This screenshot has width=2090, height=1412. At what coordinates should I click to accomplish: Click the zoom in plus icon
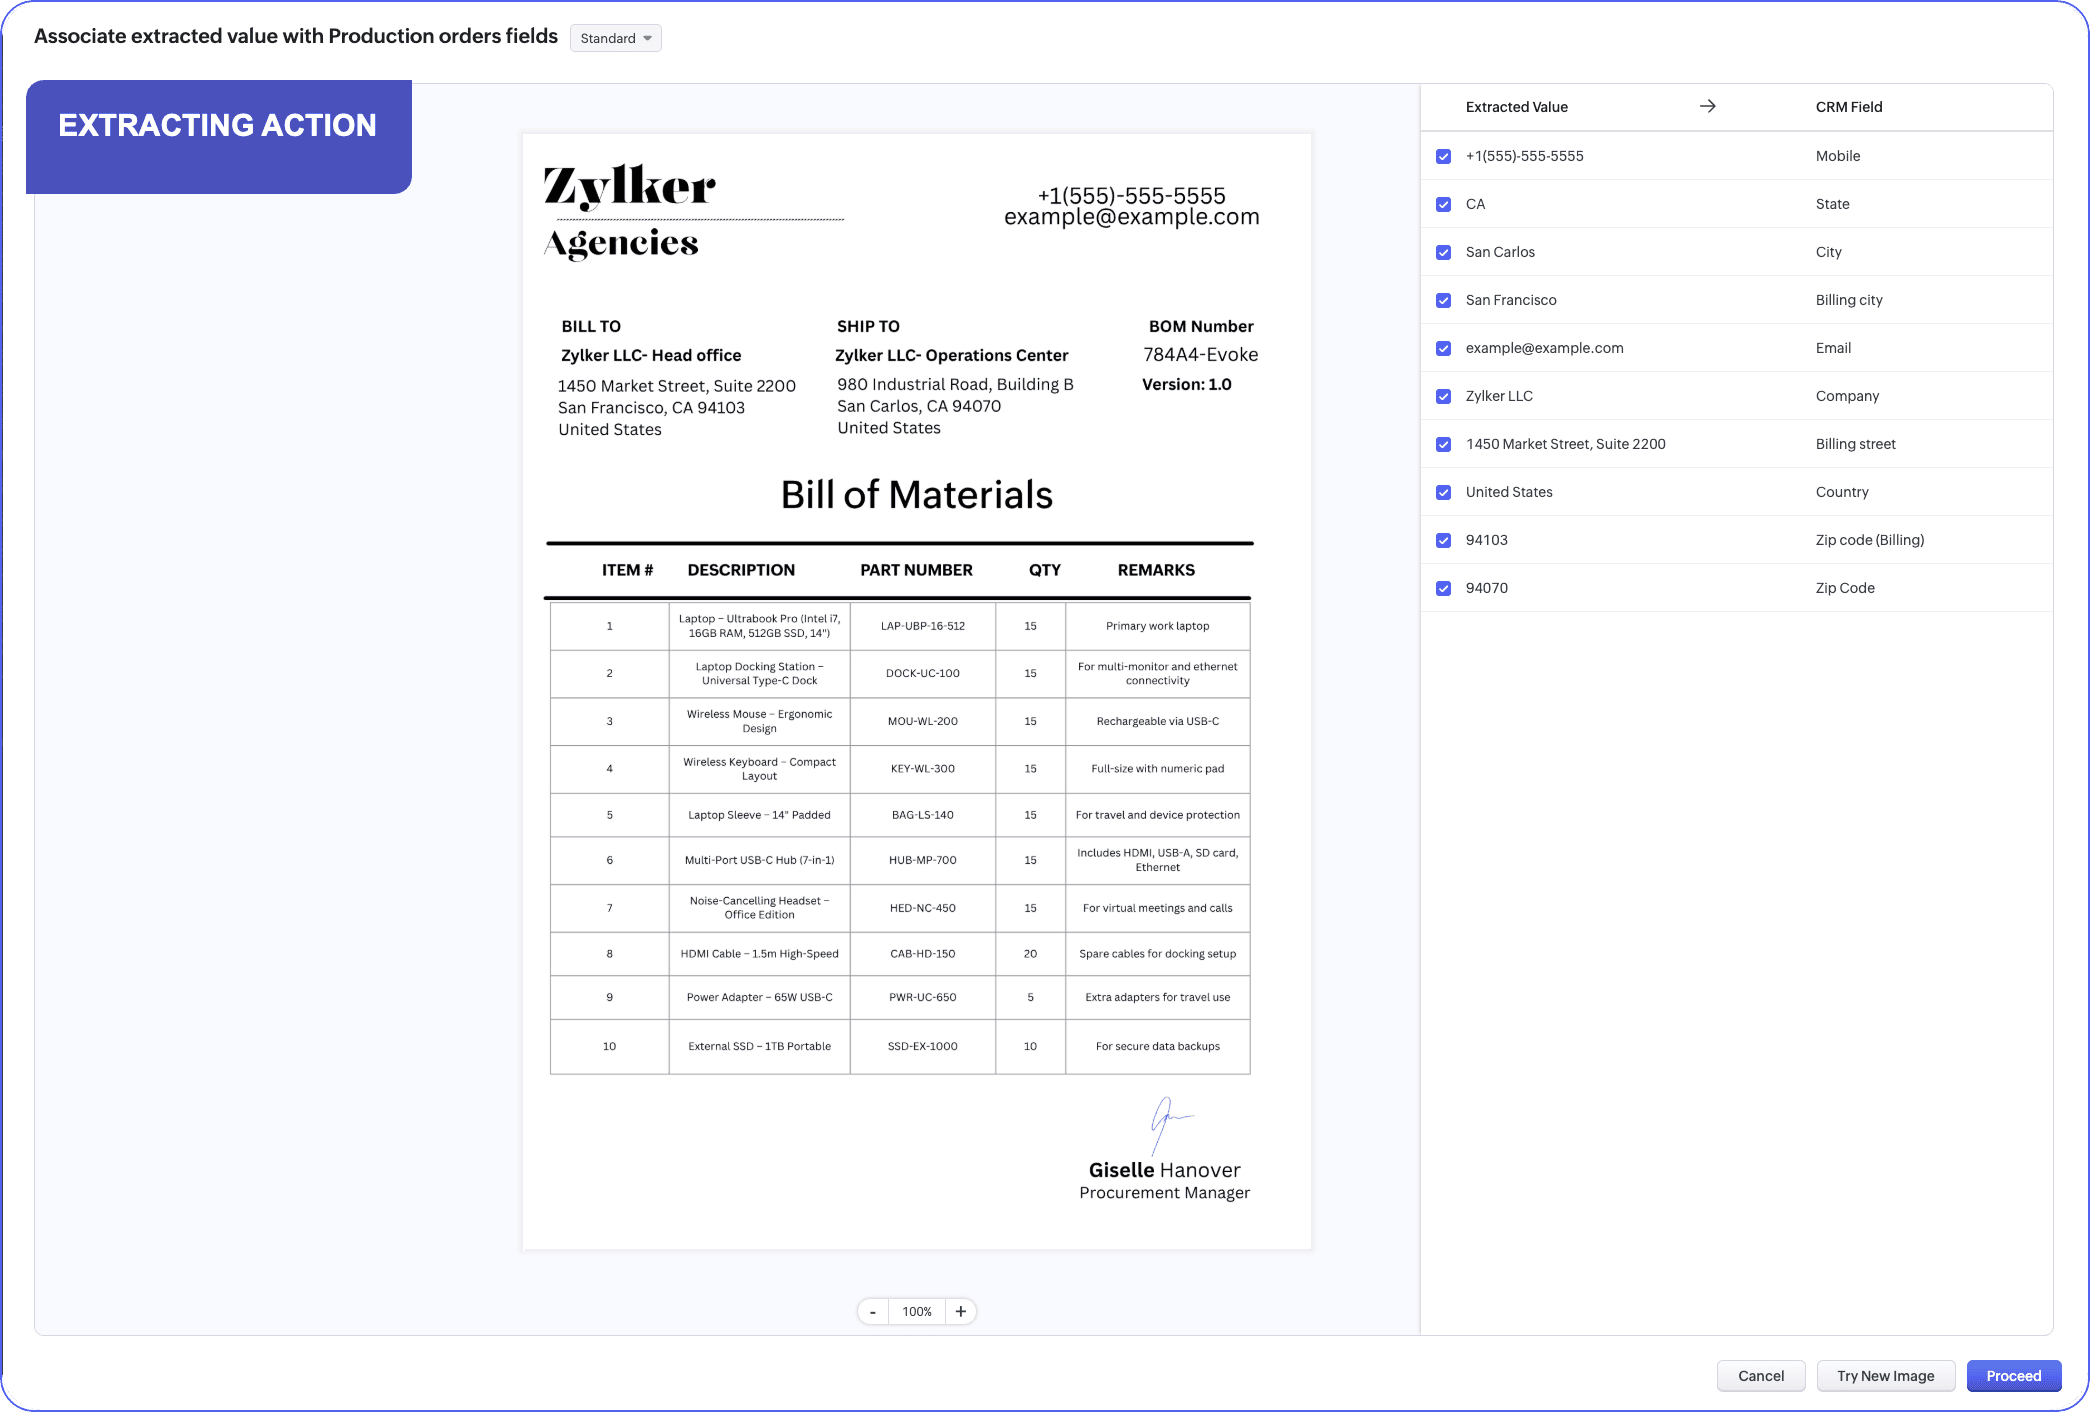tap(960, 1311)
